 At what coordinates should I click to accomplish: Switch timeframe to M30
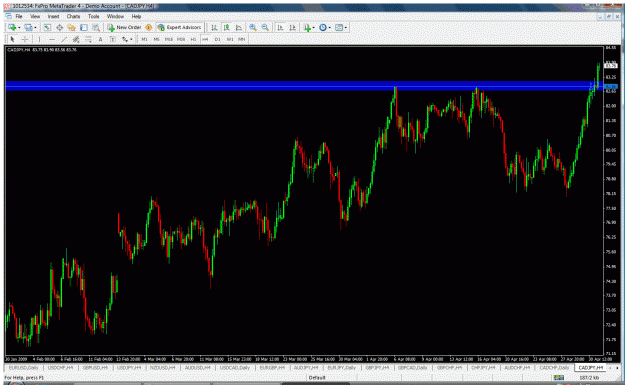pos(181,39)
